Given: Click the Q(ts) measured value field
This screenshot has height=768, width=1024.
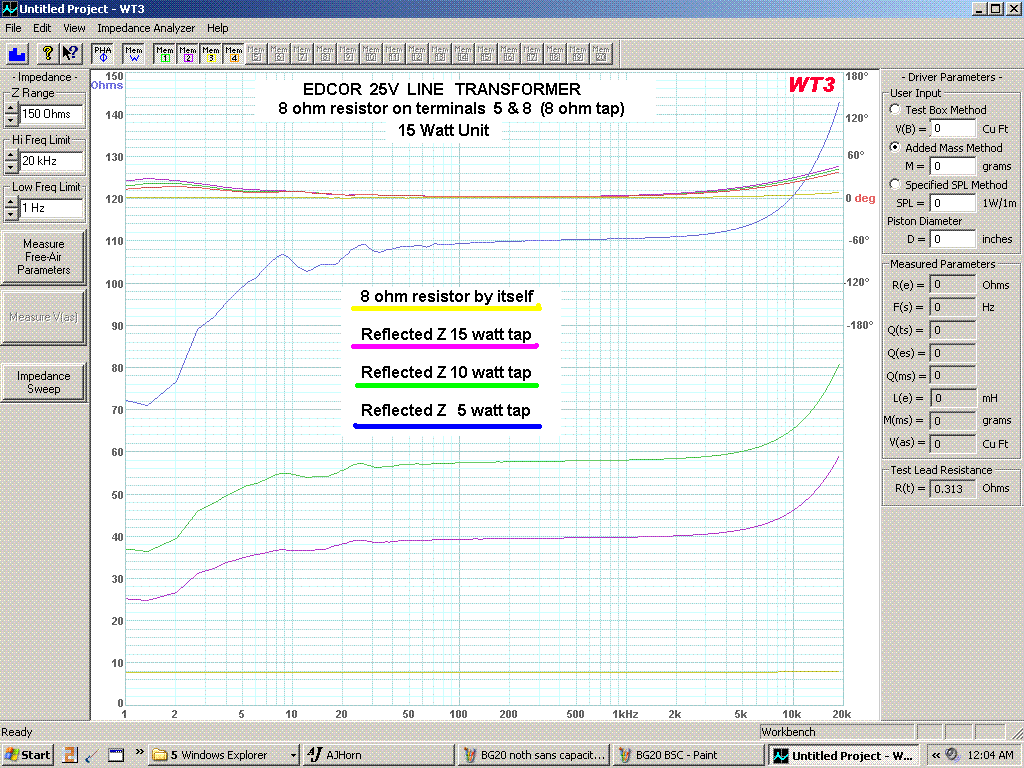Looking at the screenshot, I should (x=953, y=330).
